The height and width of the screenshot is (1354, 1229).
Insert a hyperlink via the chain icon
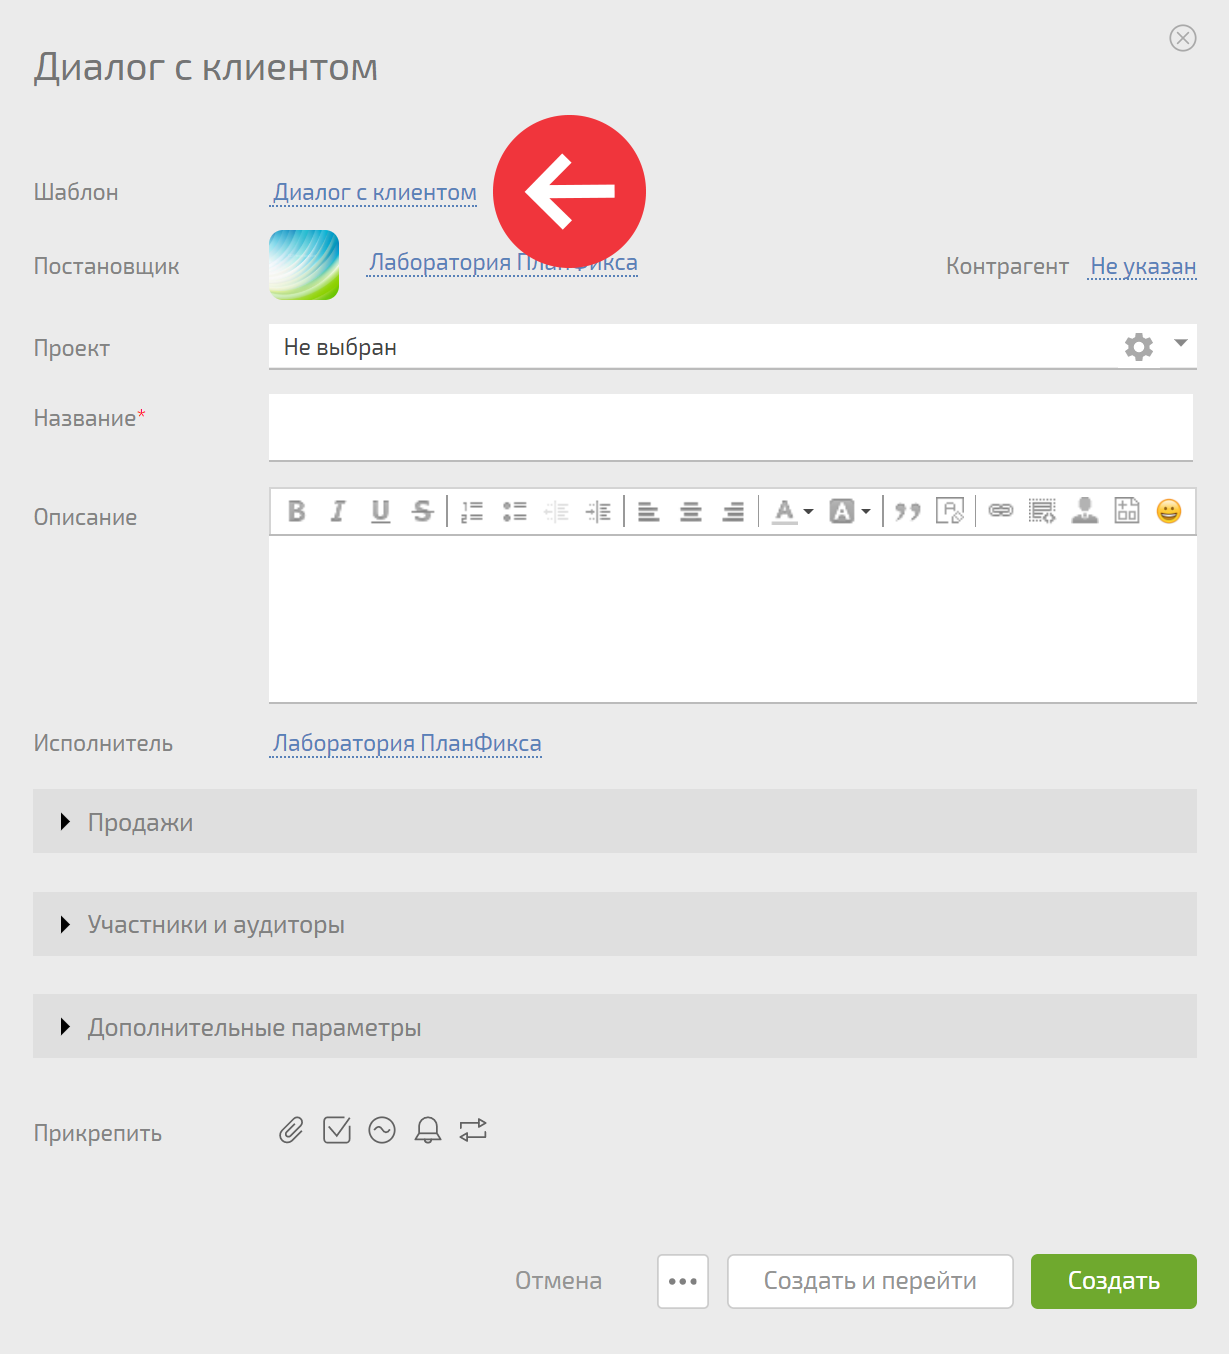click(x=1001, y=511)
